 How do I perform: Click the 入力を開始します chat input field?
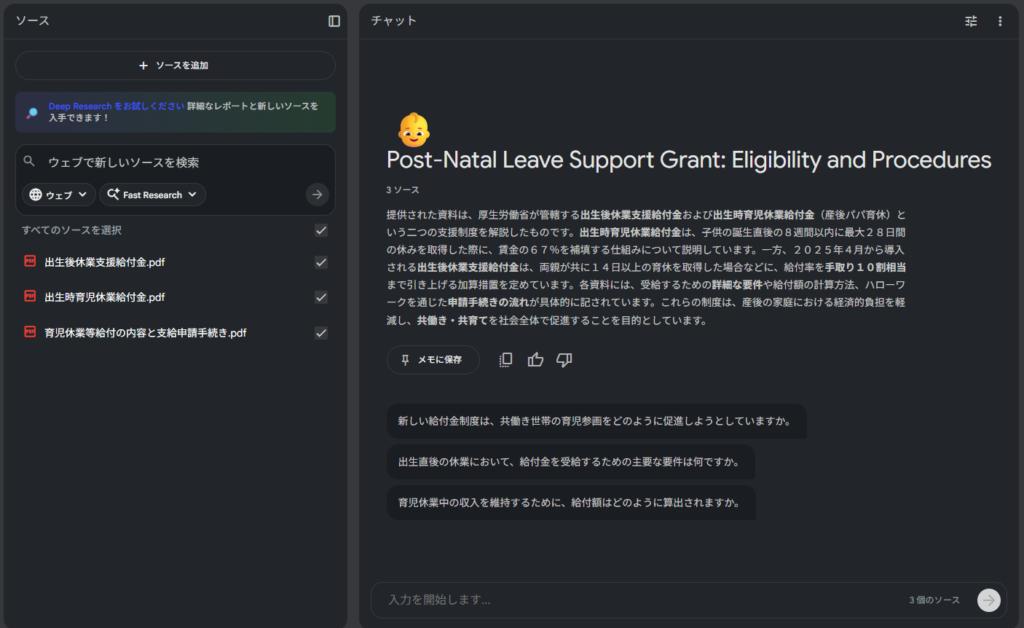coord(640,600)
